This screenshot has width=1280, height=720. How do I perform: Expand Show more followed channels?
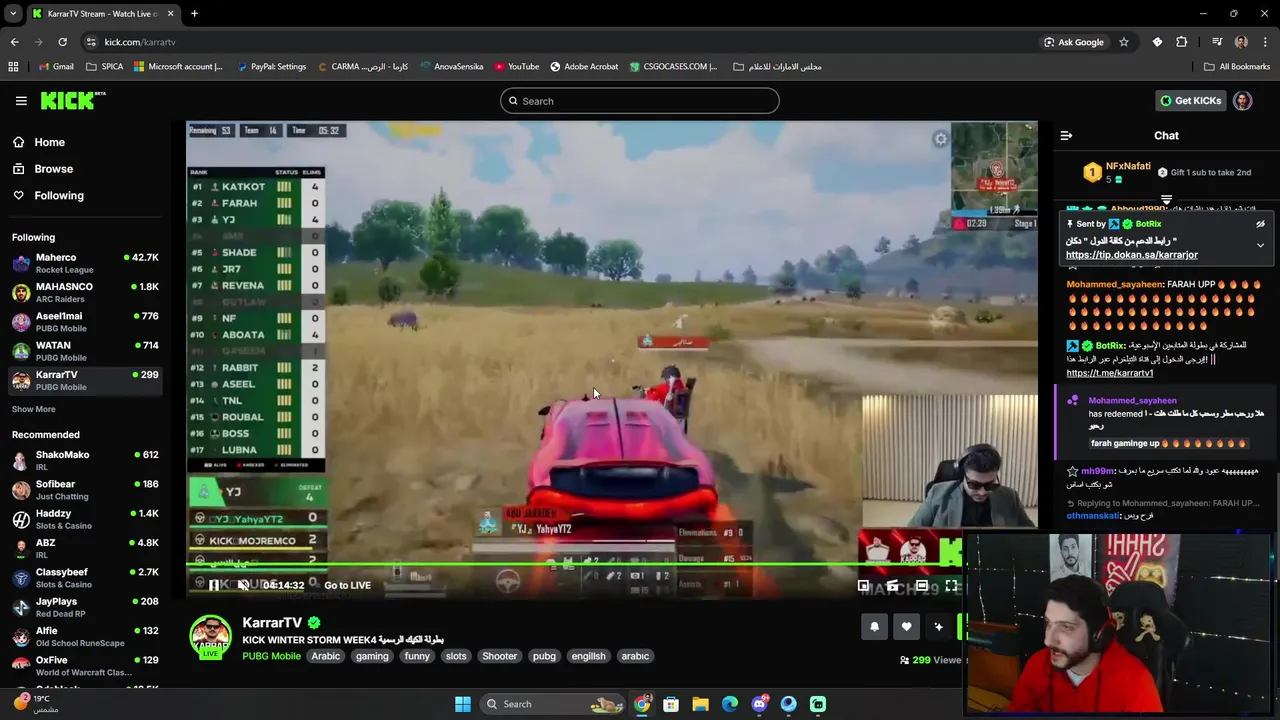pos(33,409)
